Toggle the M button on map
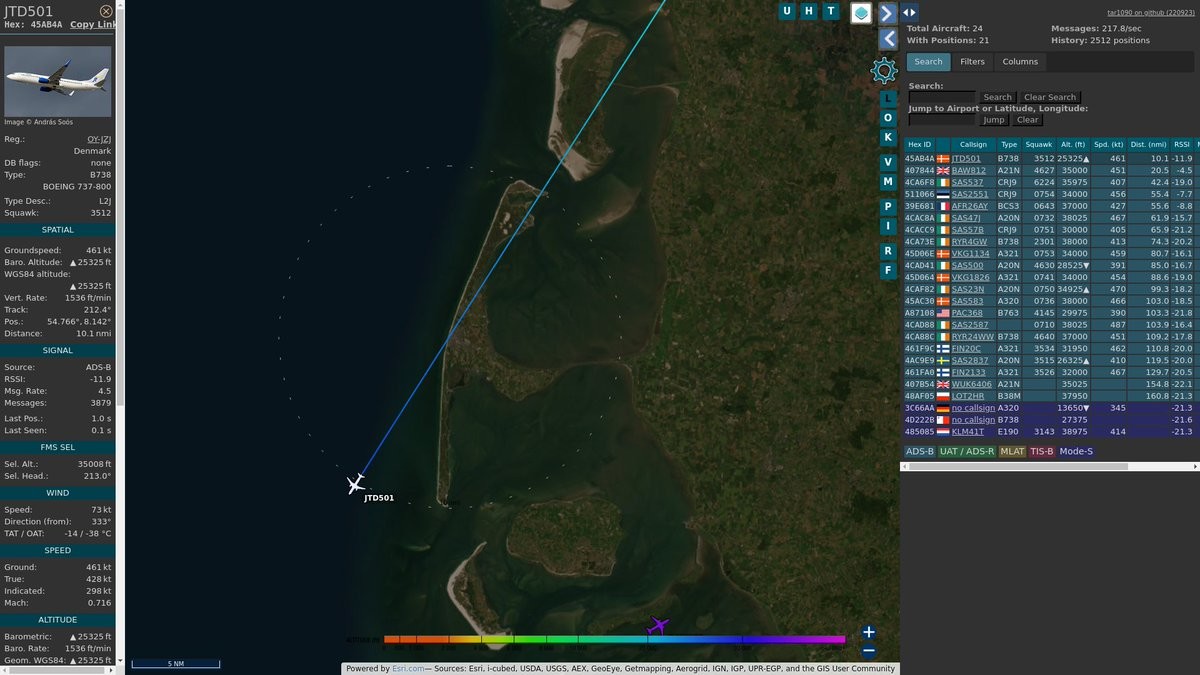Screen dimensions: 1200x675 pos(888,182)
